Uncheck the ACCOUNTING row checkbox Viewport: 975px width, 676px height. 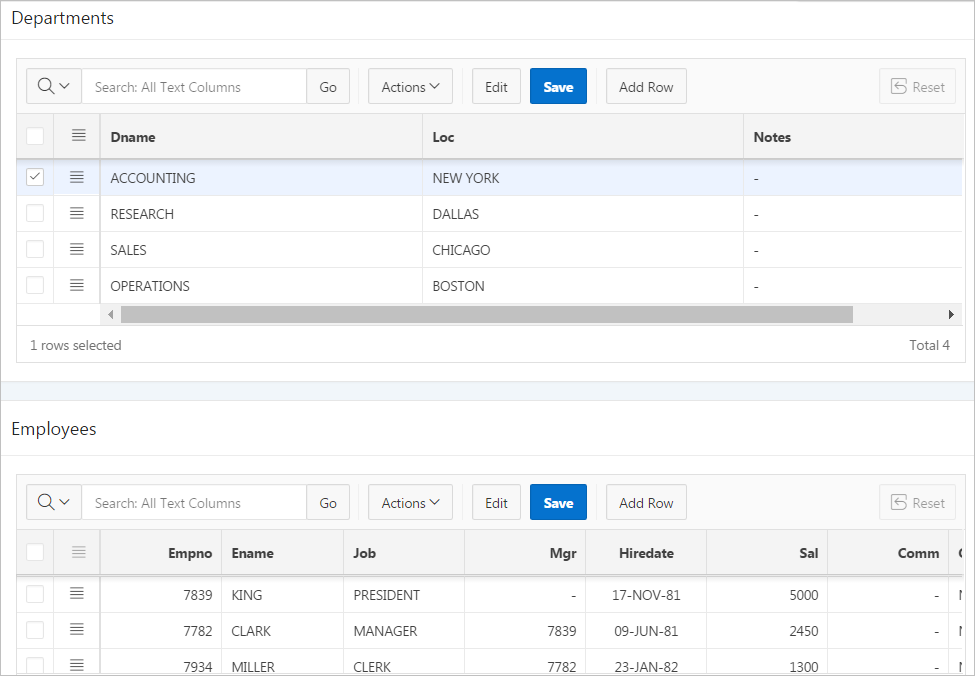coord(35,177)
